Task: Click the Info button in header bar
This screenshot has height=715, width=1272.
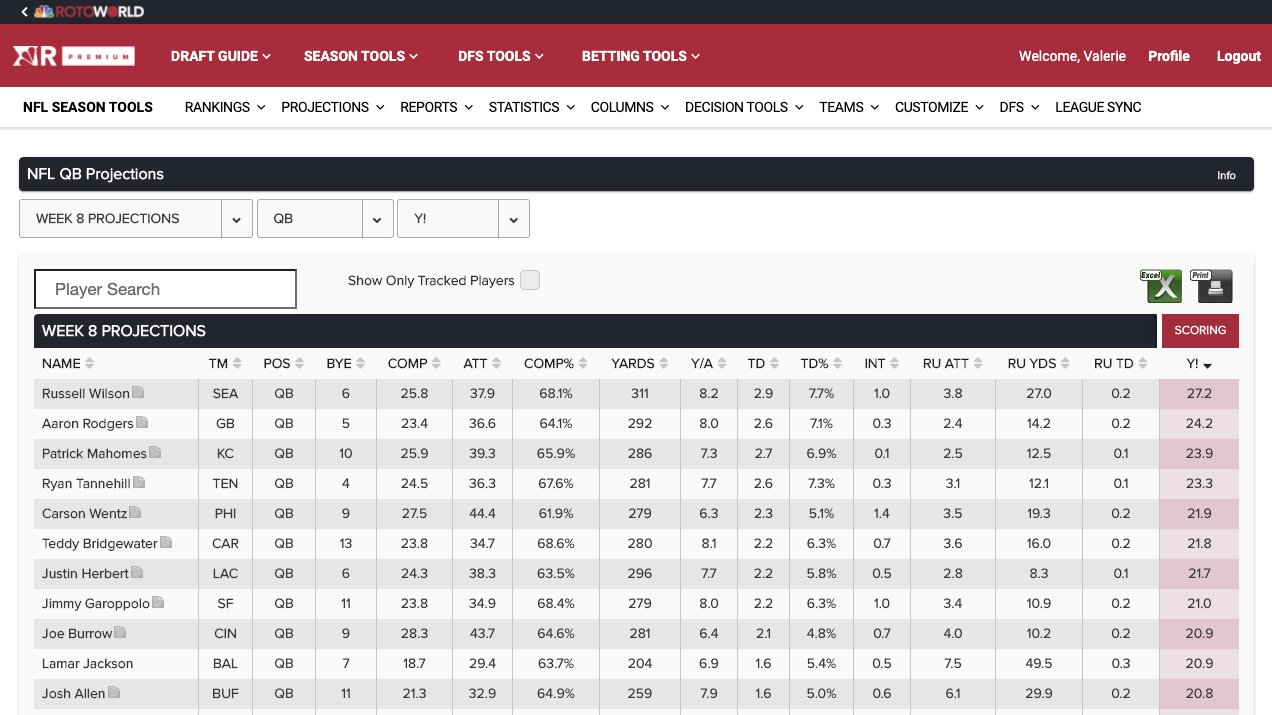Action: pyautogui.click(x=1226, y=175)
